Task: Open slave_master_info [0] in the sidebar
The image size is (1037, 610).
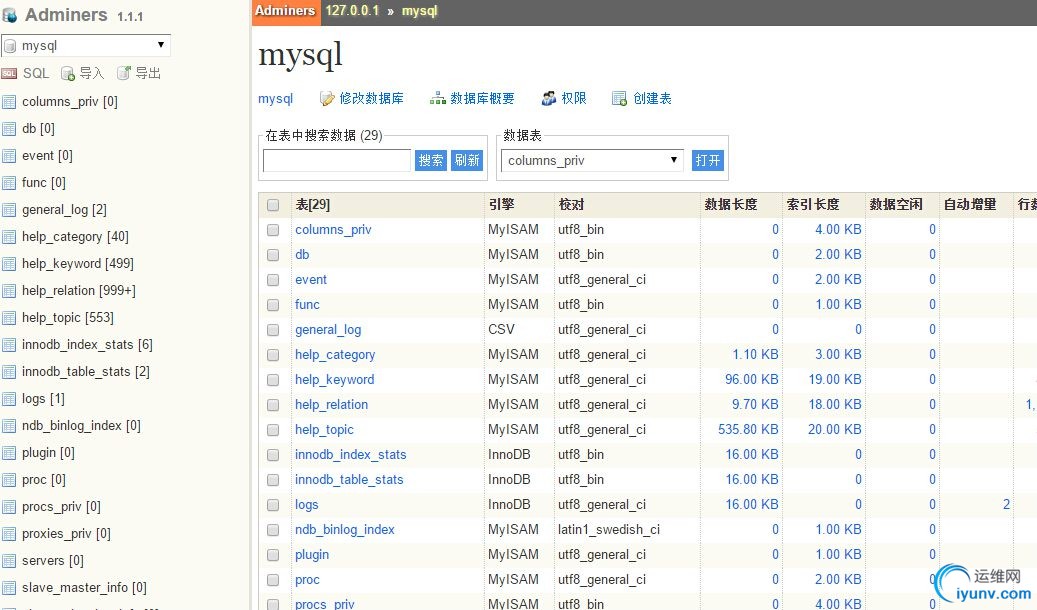Action: pos(84,588)
